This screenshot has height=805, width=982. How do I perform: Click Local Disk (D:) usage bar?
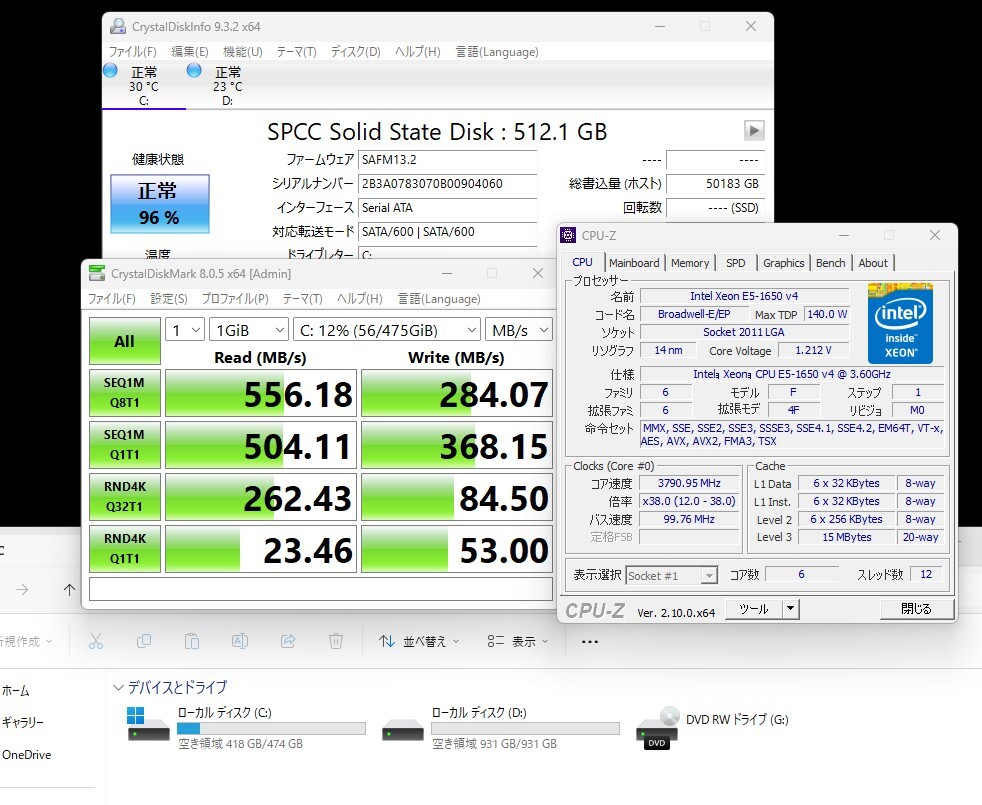(525, 728)
